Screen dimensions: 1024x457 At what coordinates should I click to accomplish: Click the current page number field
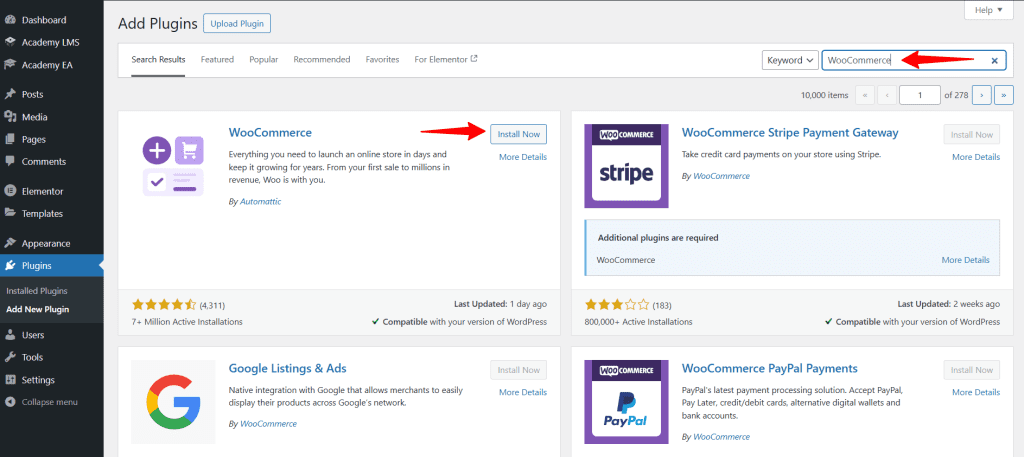tap(920, 95)
